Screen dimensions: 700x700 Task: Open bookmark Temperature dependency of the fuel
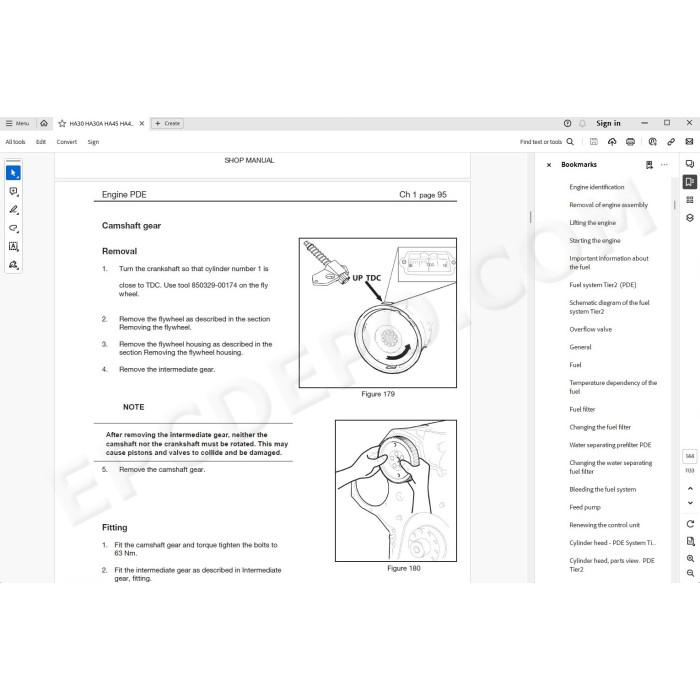click(613, 387)
